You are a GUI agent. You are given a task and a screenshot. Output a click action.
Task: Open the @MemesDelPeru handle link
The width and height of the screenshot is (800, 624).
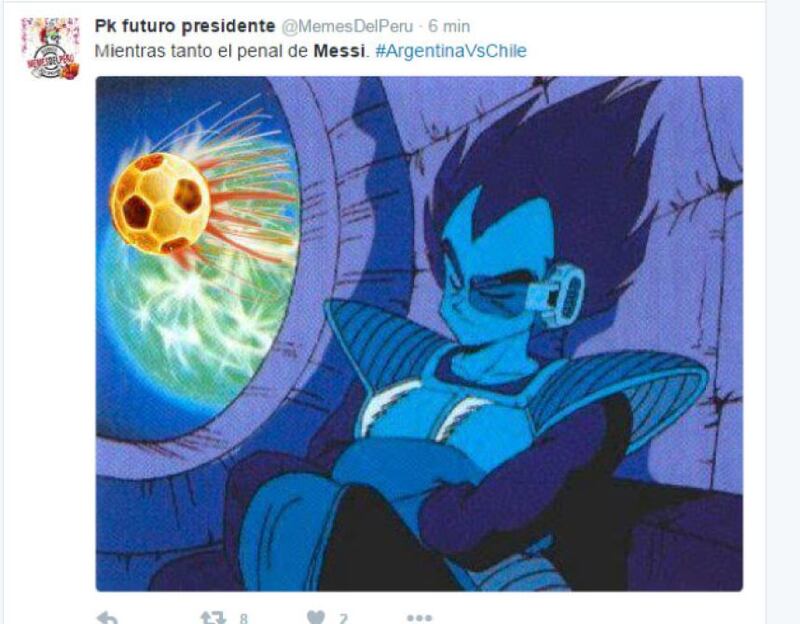(347, 26)
